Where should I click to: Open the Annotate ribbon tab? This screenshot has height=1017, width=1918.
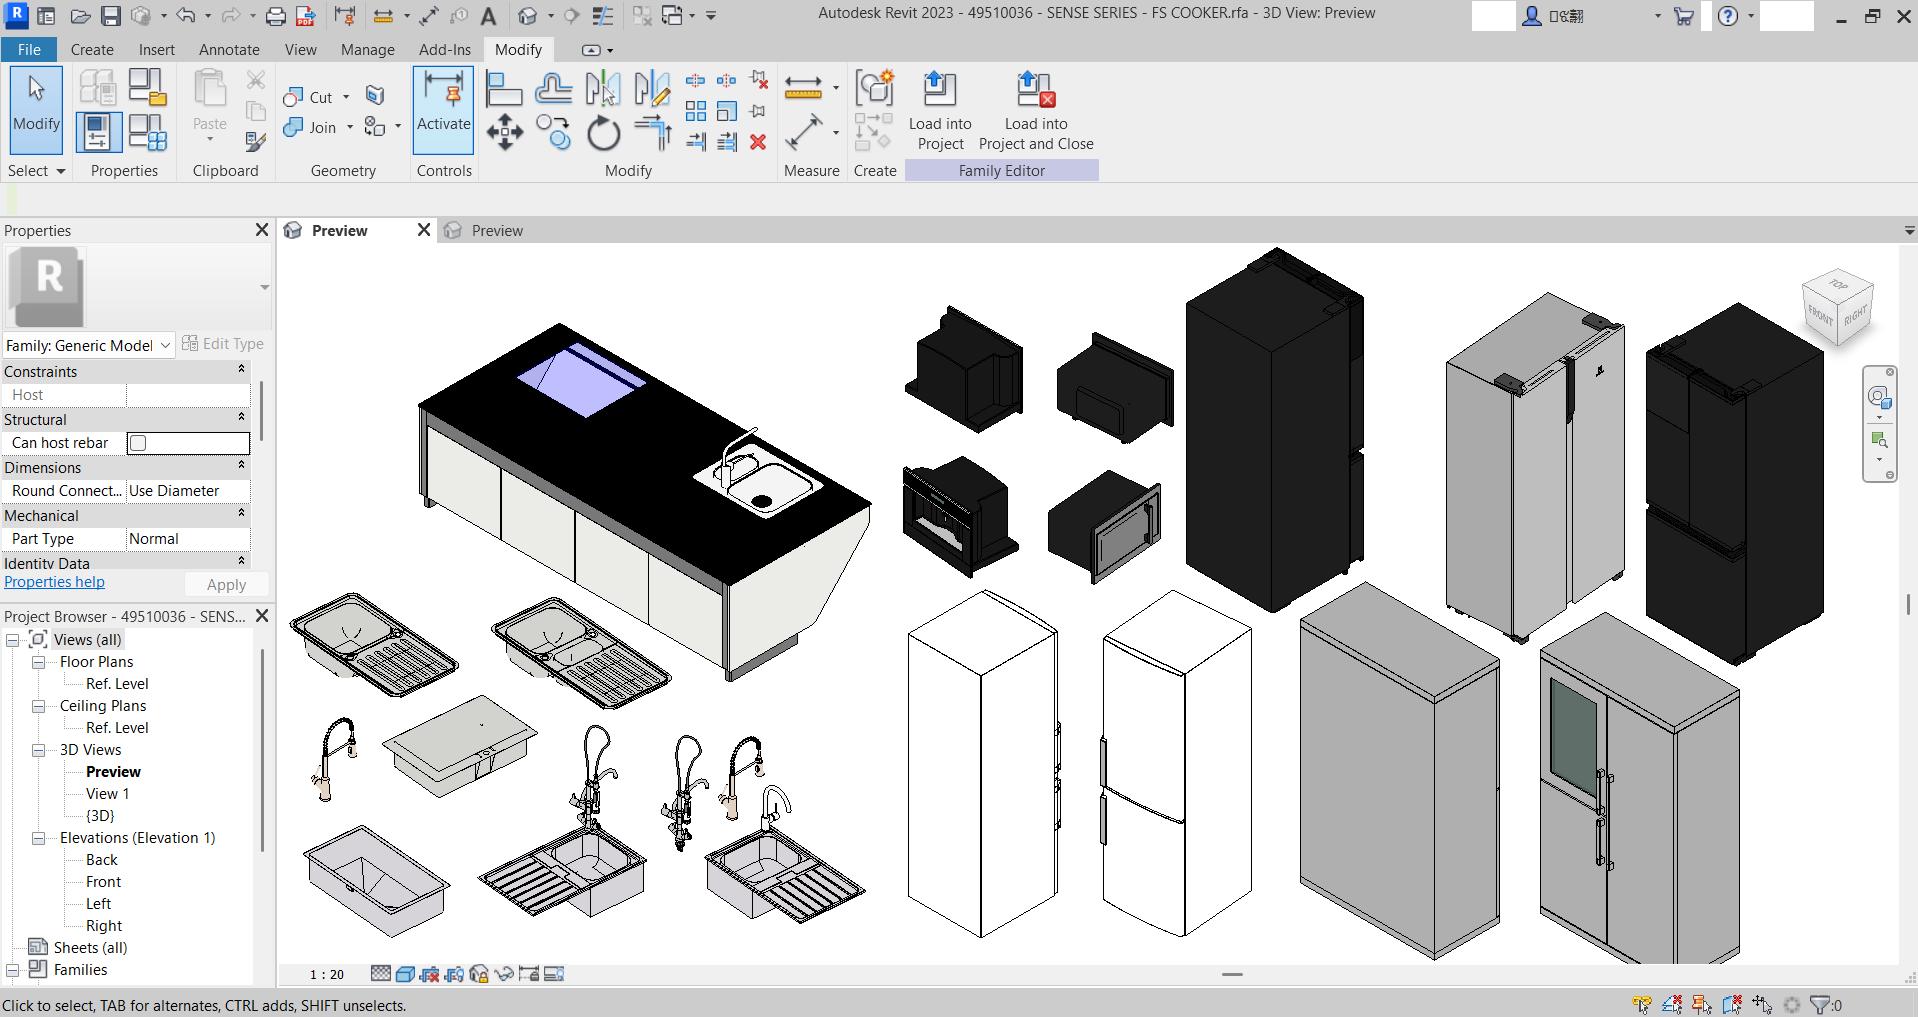229,49
